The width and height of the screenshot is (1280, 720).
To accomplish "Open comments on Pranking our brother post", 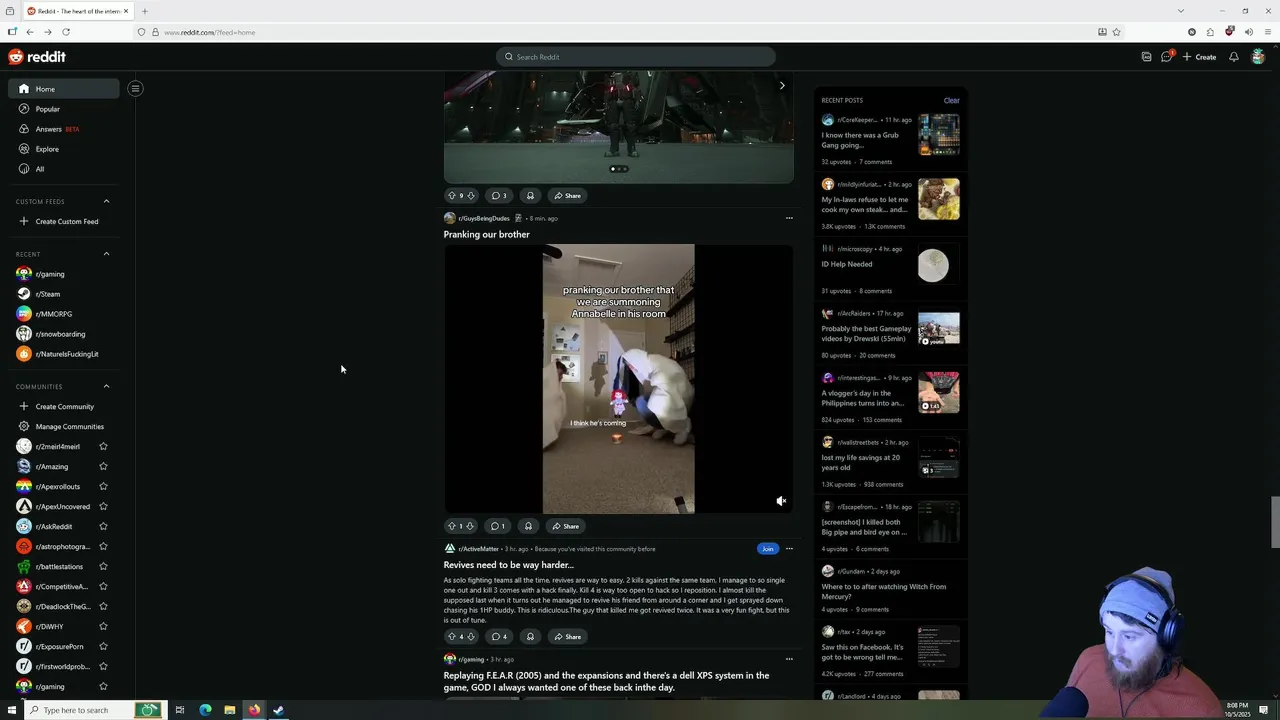I will coord(498,526).
